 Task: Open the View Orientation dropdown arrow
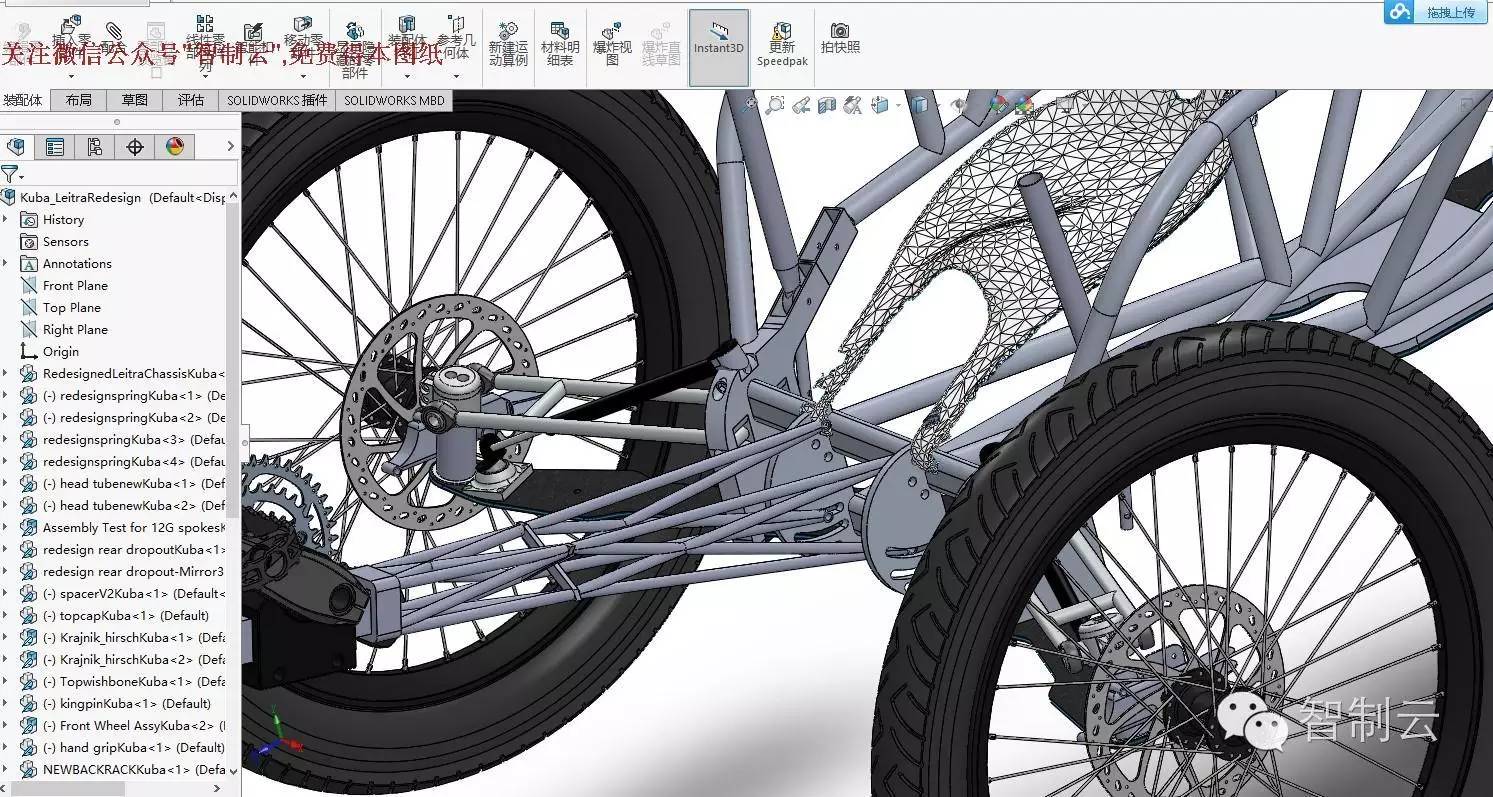pos(898,105)
